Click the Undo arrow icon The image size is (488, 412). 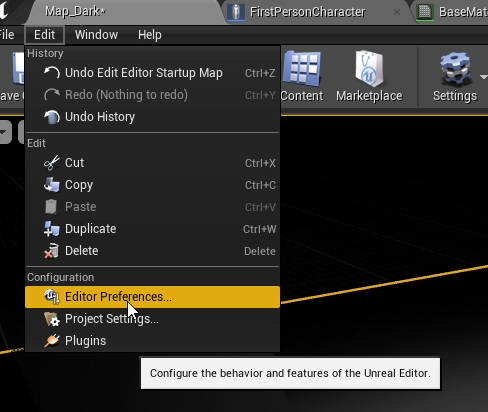(x=52, y=73)
